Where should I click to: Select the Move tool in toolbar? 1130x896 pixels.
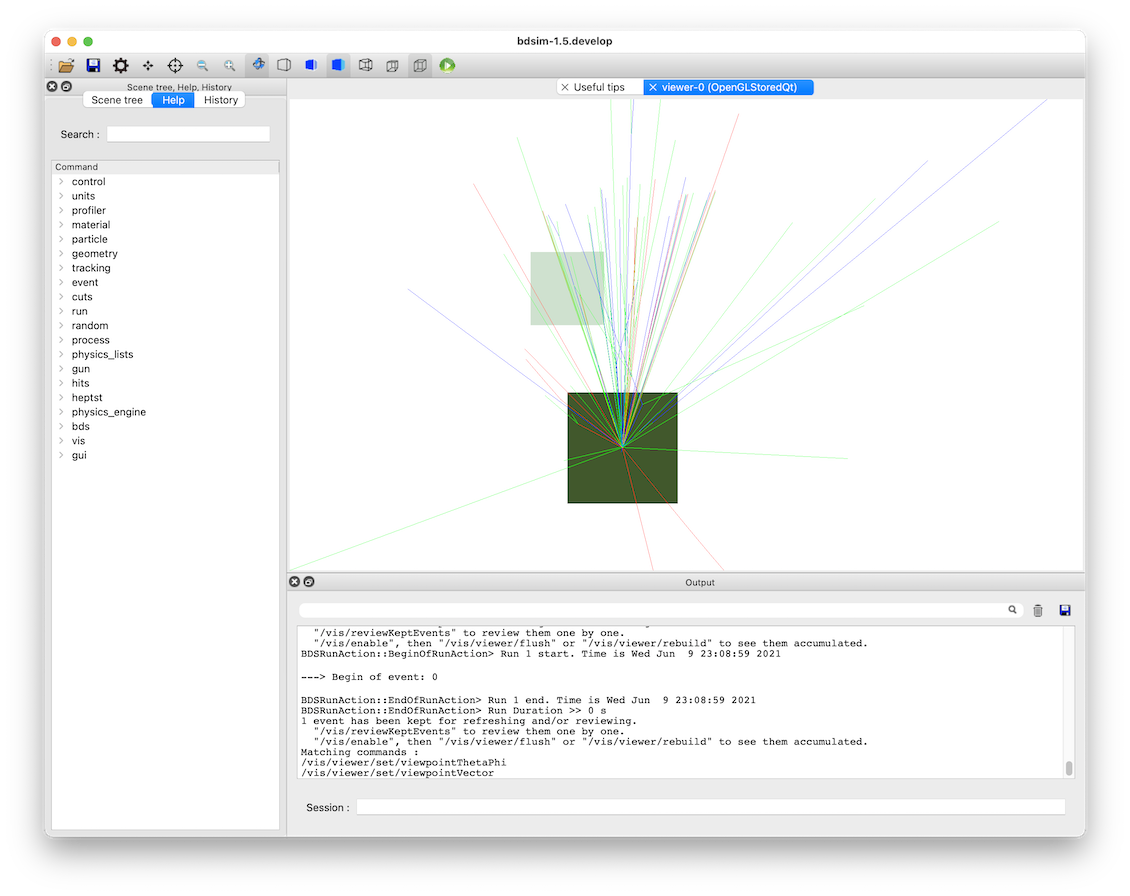(x=148, y=66)
